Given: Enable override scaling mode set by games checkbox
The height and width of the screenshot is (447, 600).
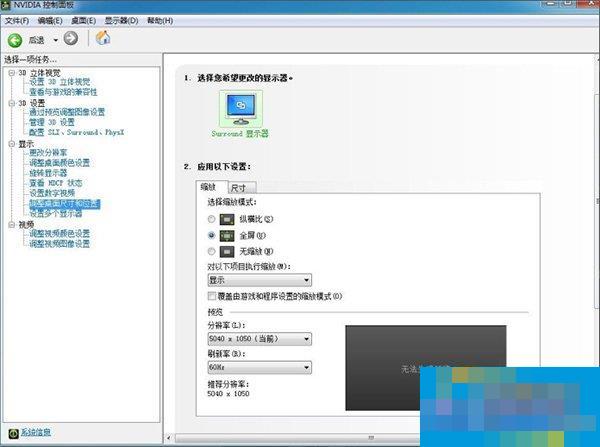Looking at the screenshot, I should (212, 296).
